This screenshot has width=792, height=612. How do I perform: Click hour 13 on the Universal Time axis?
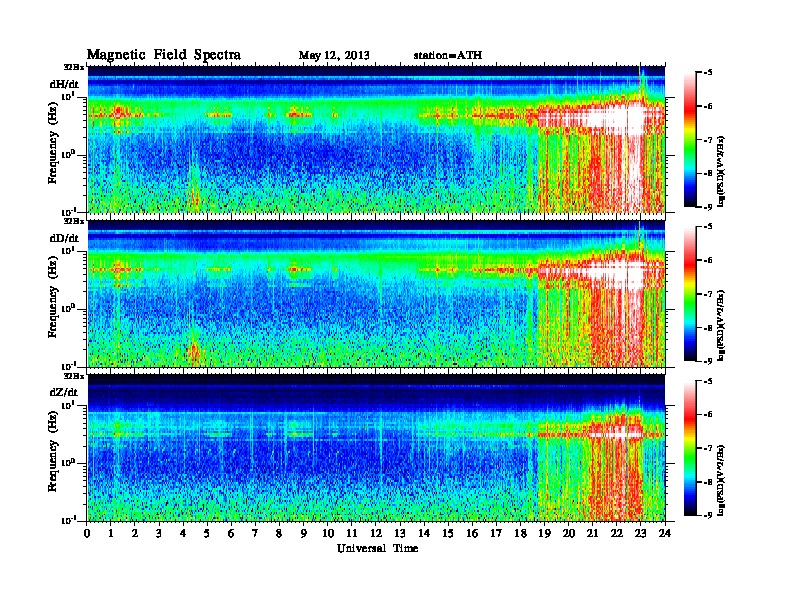coord(400,533)
